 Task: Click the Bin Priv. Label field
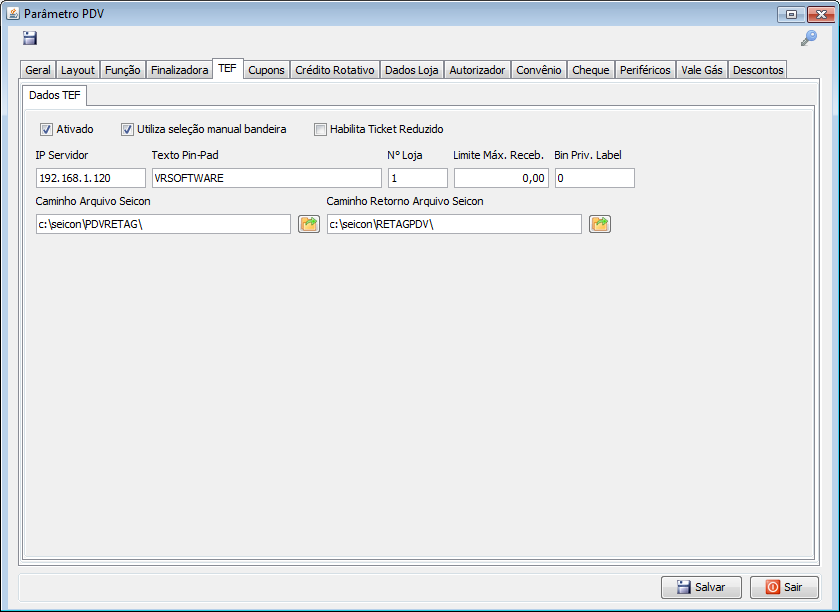tap(595, 178)
